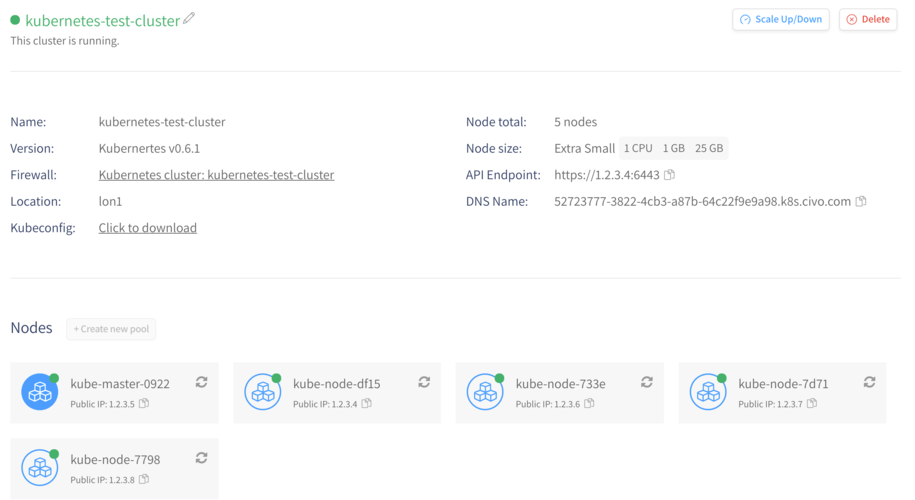
Task: Click Create new pool button
Action: [x=111, y=329]
